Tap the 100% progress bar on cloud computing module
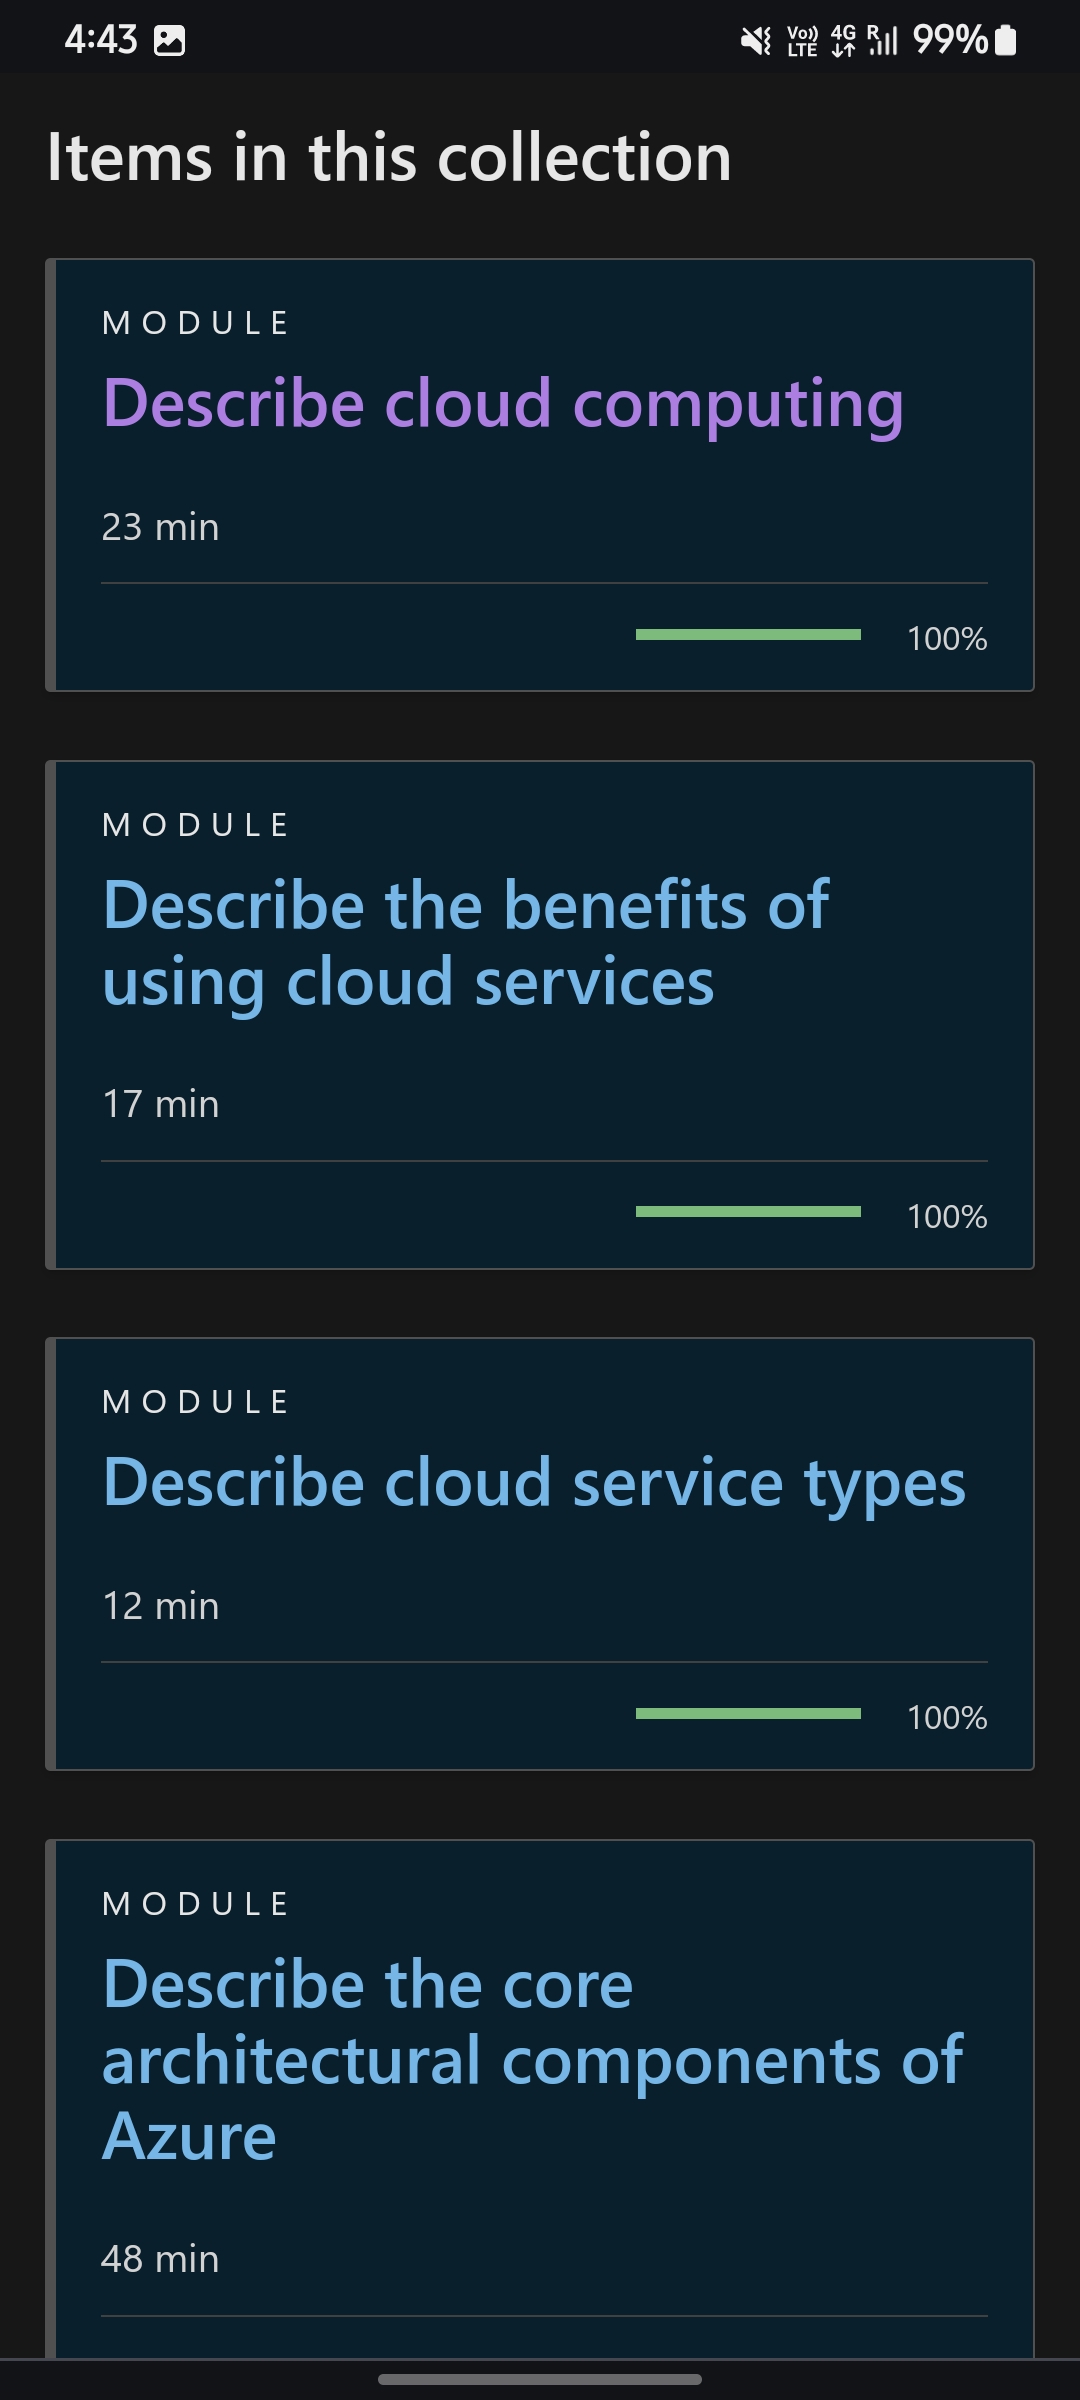 [748, 635]
